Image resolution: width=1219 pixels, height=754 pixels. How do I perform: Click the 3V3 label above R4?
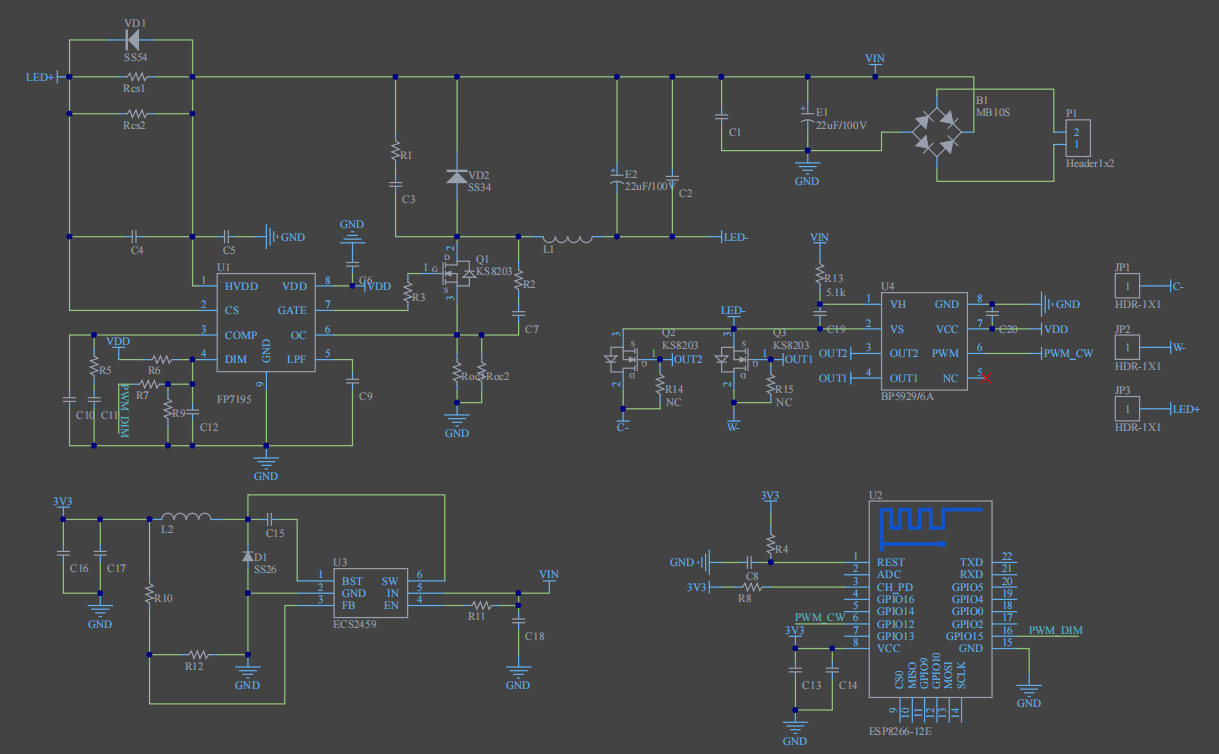(x=770, y=495)
